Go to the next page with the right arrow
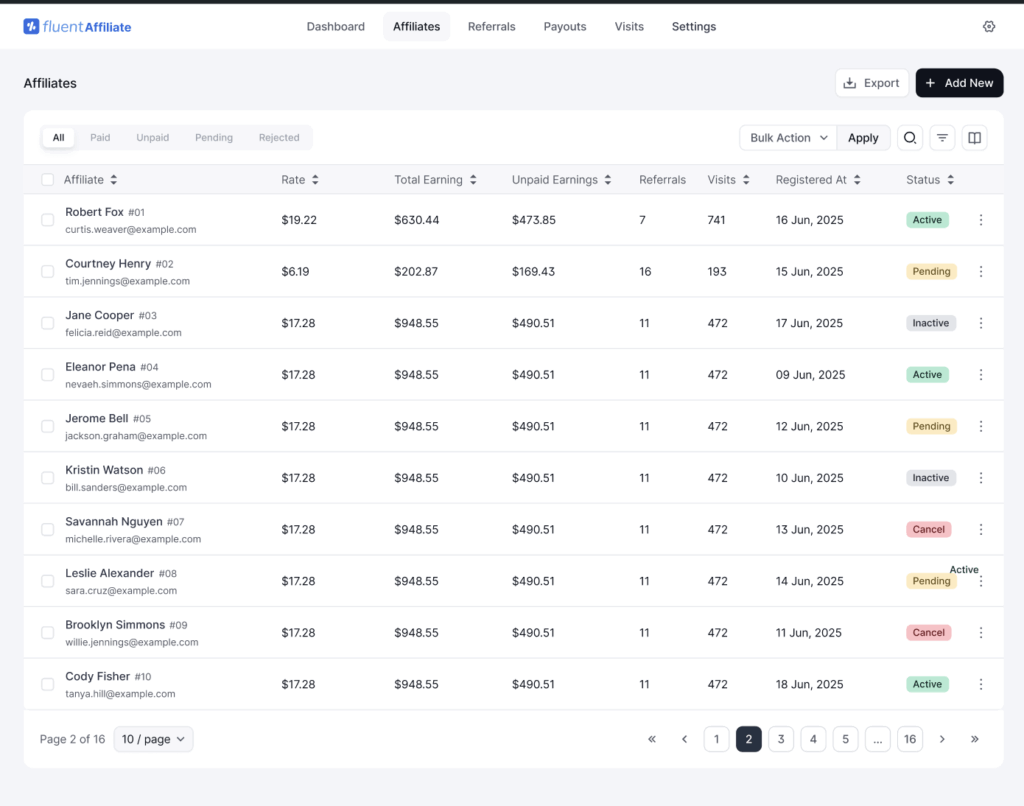 [942, 739]
